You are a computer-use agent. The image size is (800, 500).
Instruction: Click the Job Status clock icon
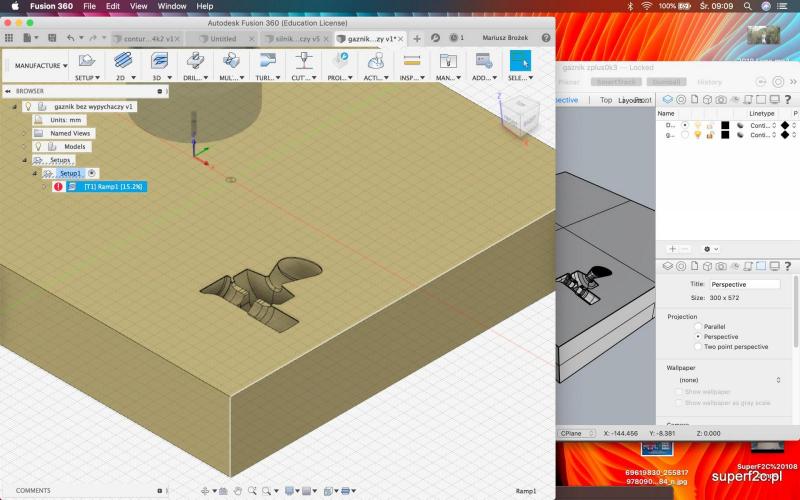(x=454, y=38)
